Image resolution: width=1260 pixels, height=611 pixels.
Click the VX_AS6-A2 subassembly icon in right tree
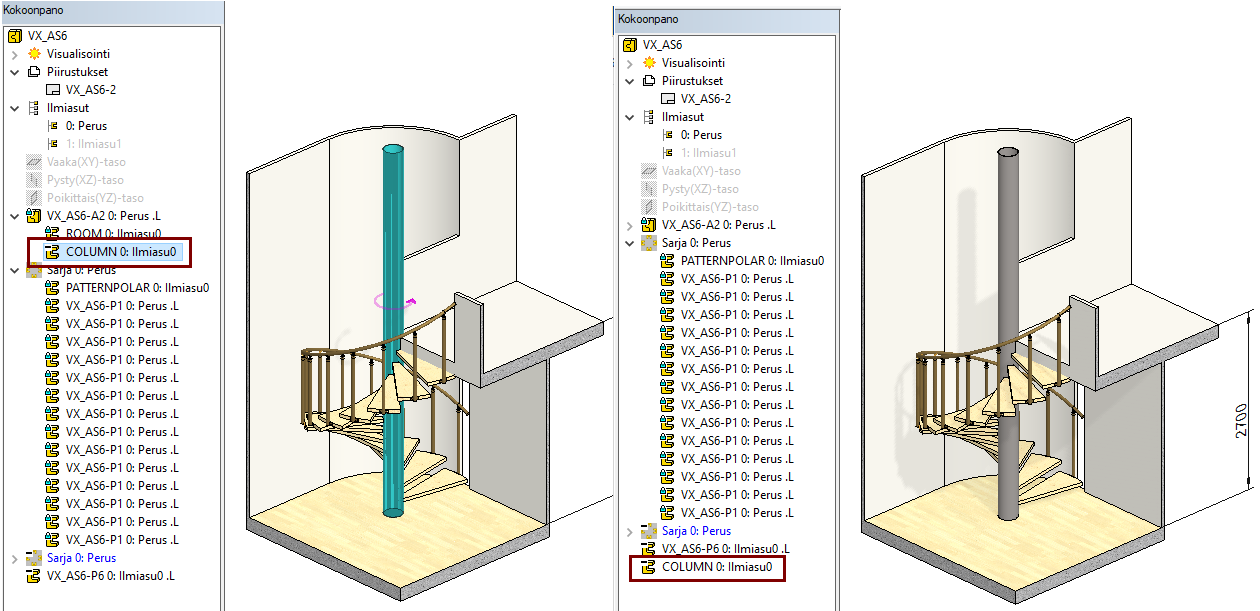point(649,225)
